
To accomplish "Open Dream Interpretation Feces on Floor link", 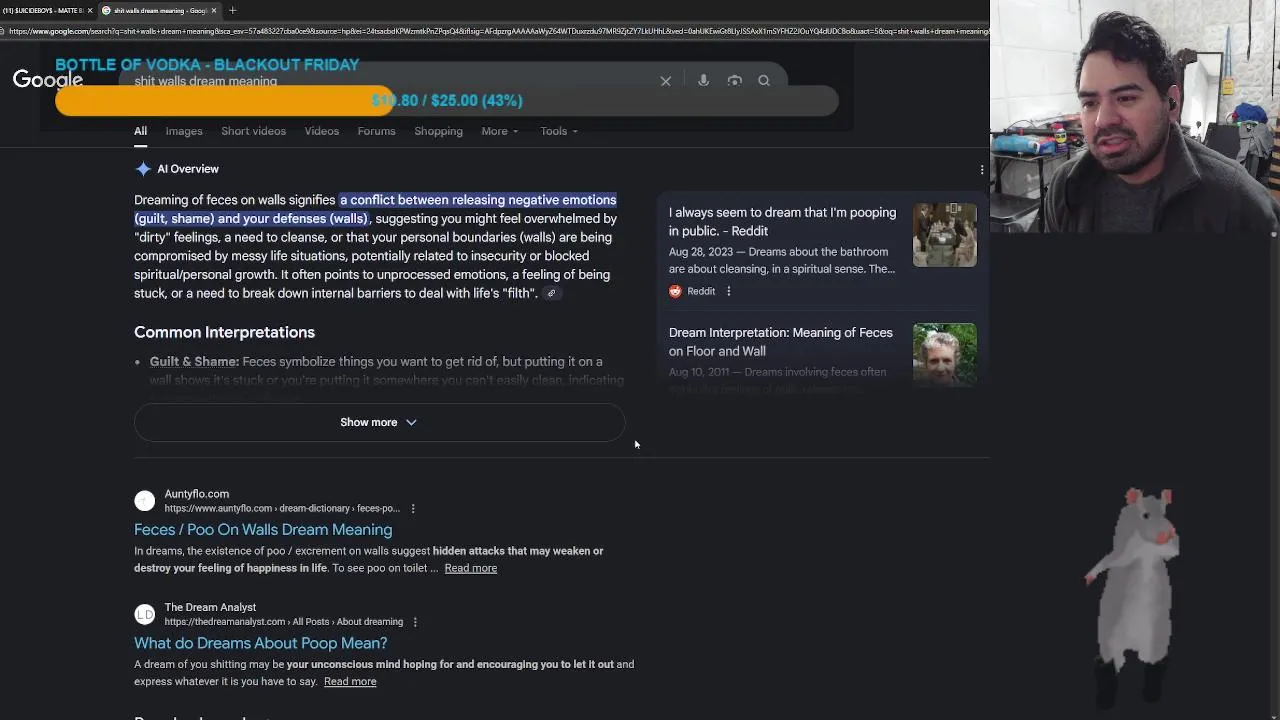I will tap(780, 342).
